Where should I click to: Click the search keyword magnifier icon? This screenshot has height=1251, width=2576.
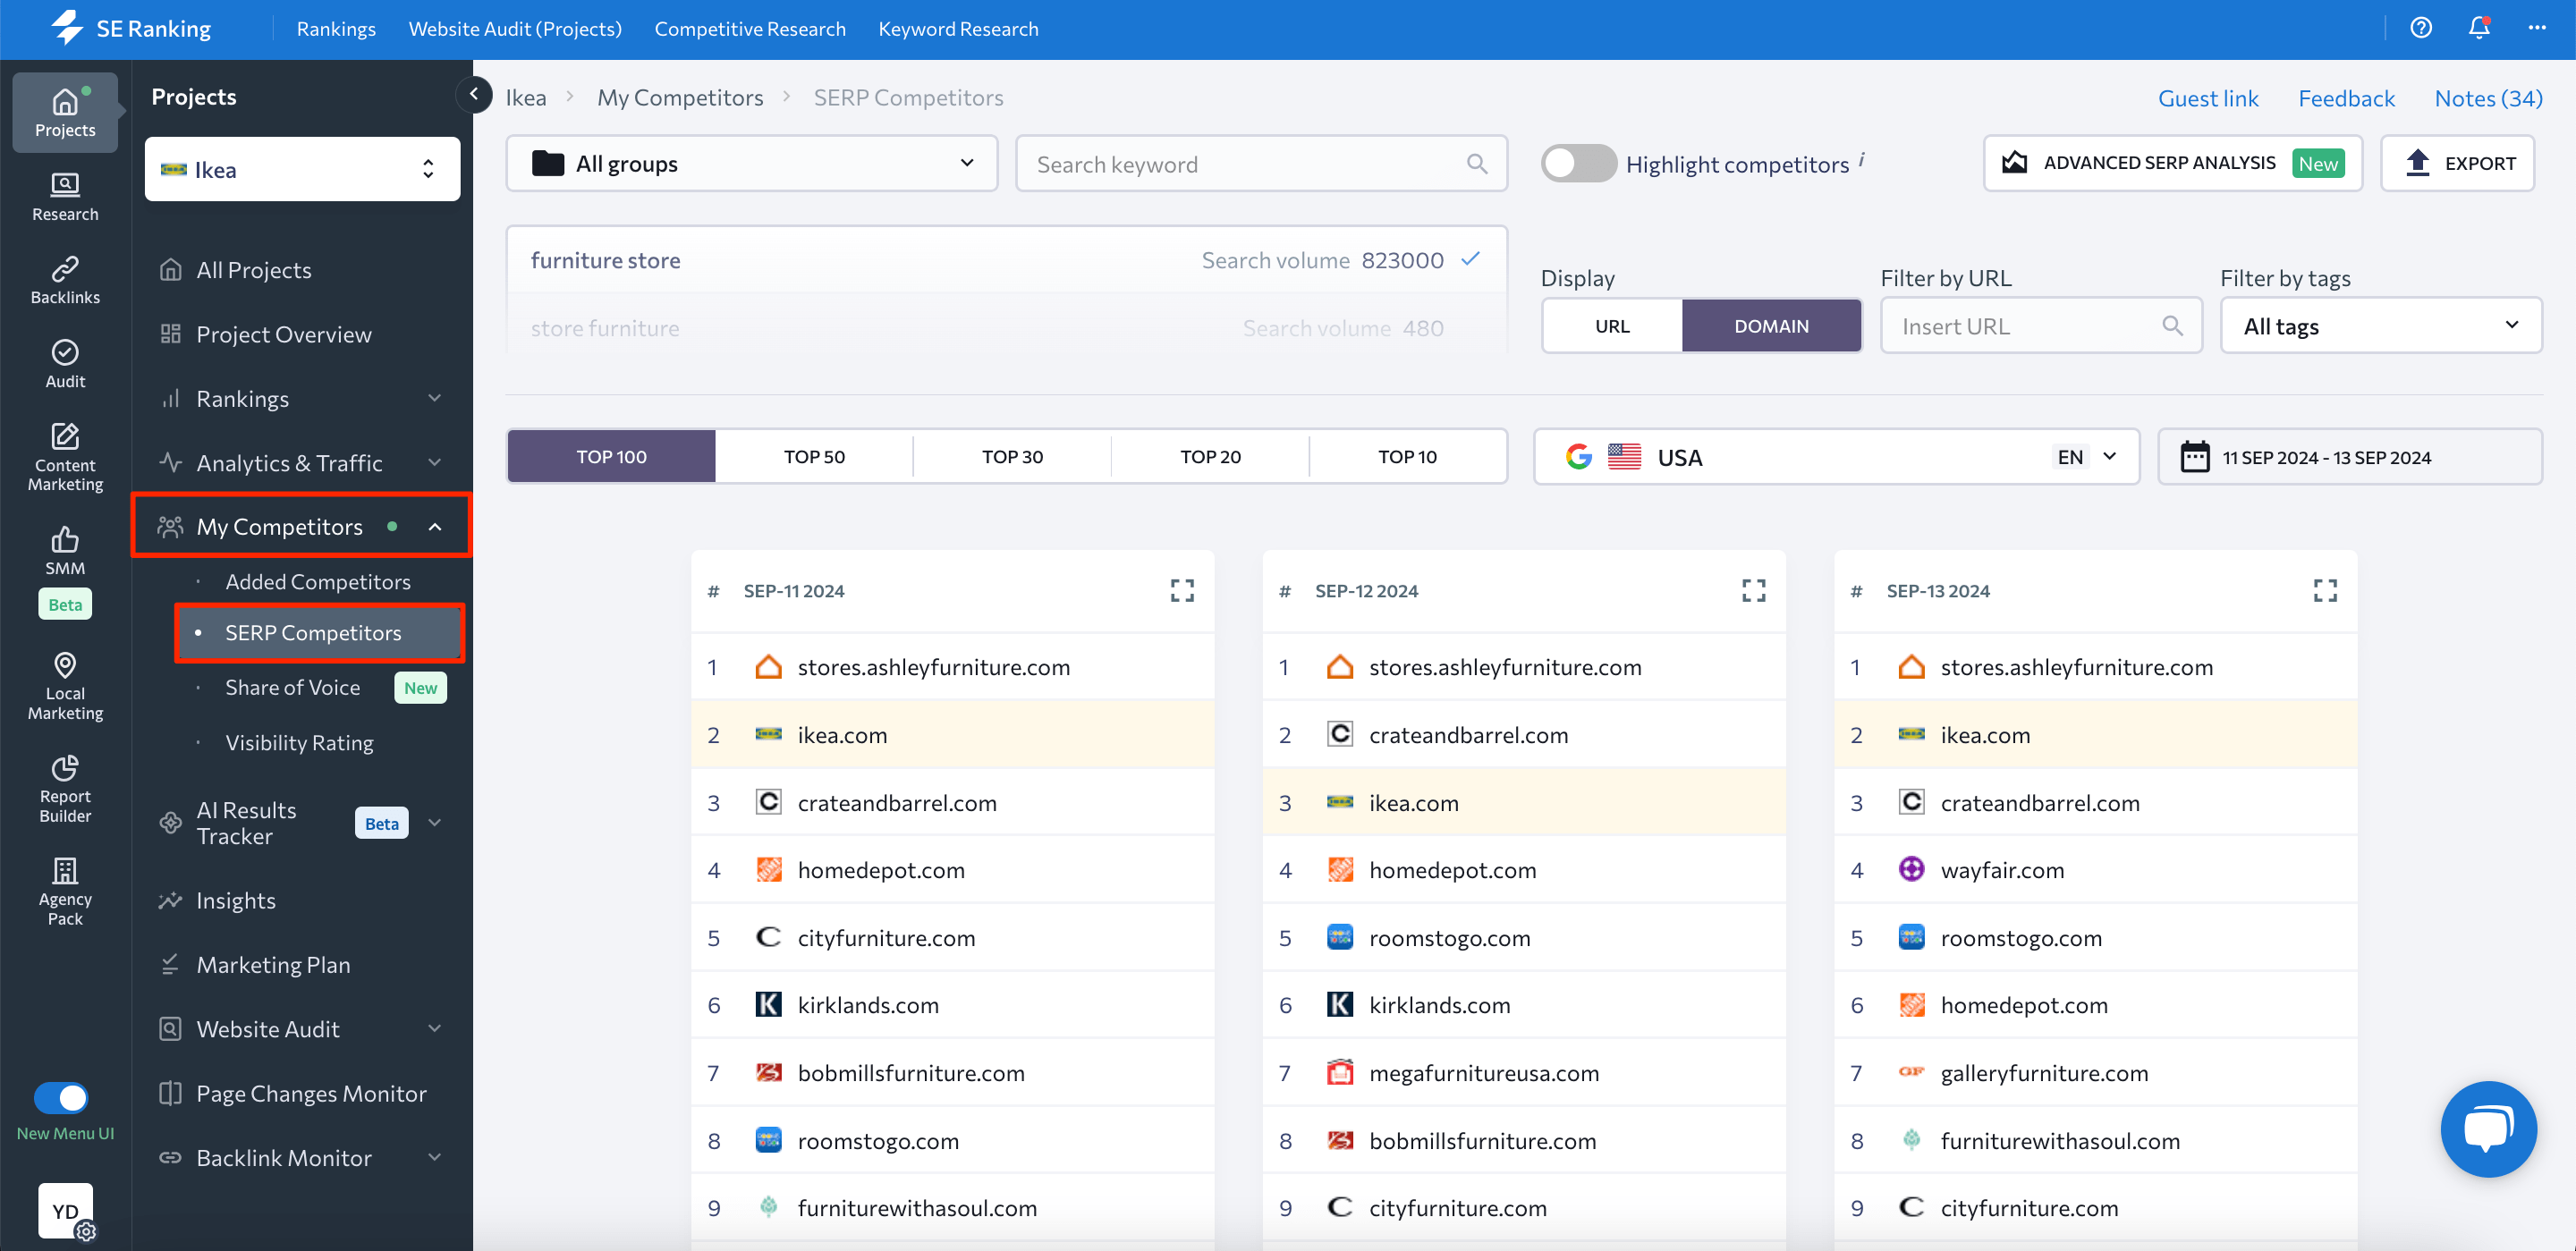(x=1477, y=164)
